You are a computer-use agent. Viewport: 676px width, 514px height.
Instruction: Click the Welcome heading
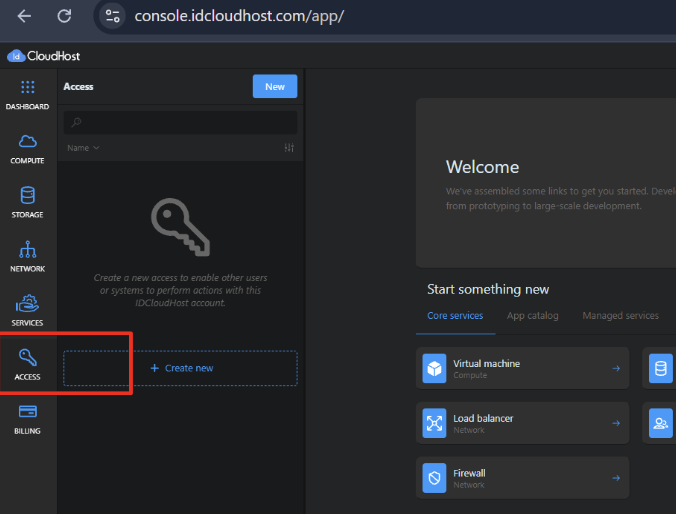(482, 167)
